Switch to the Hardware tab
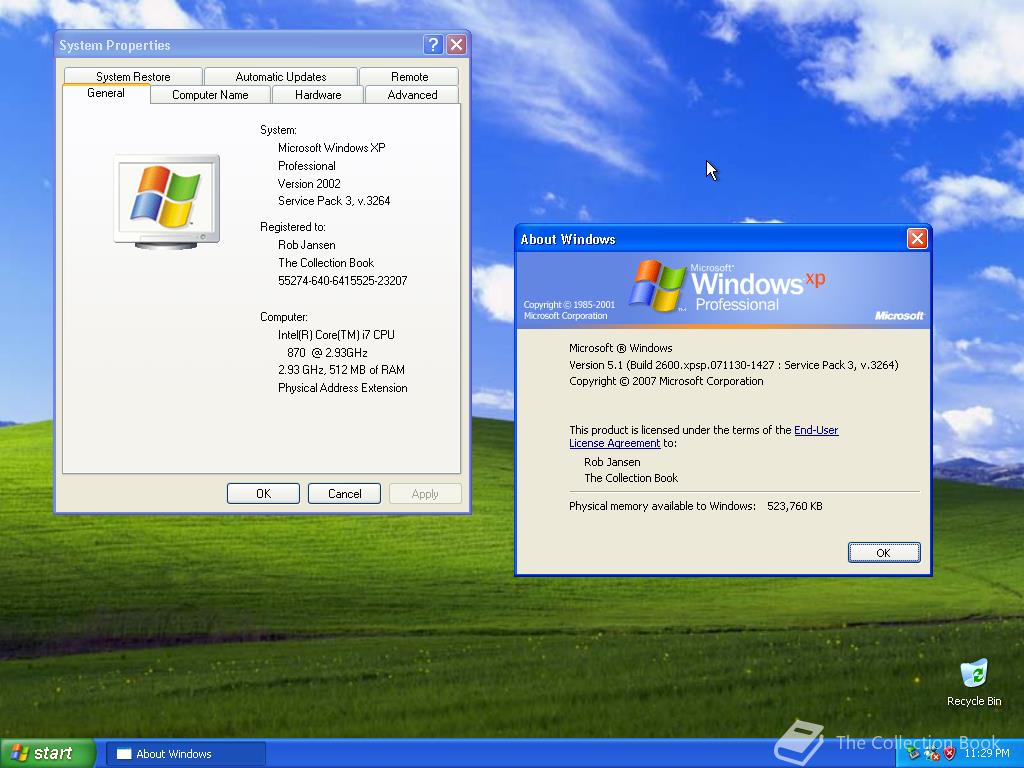 tap(317, 94)
